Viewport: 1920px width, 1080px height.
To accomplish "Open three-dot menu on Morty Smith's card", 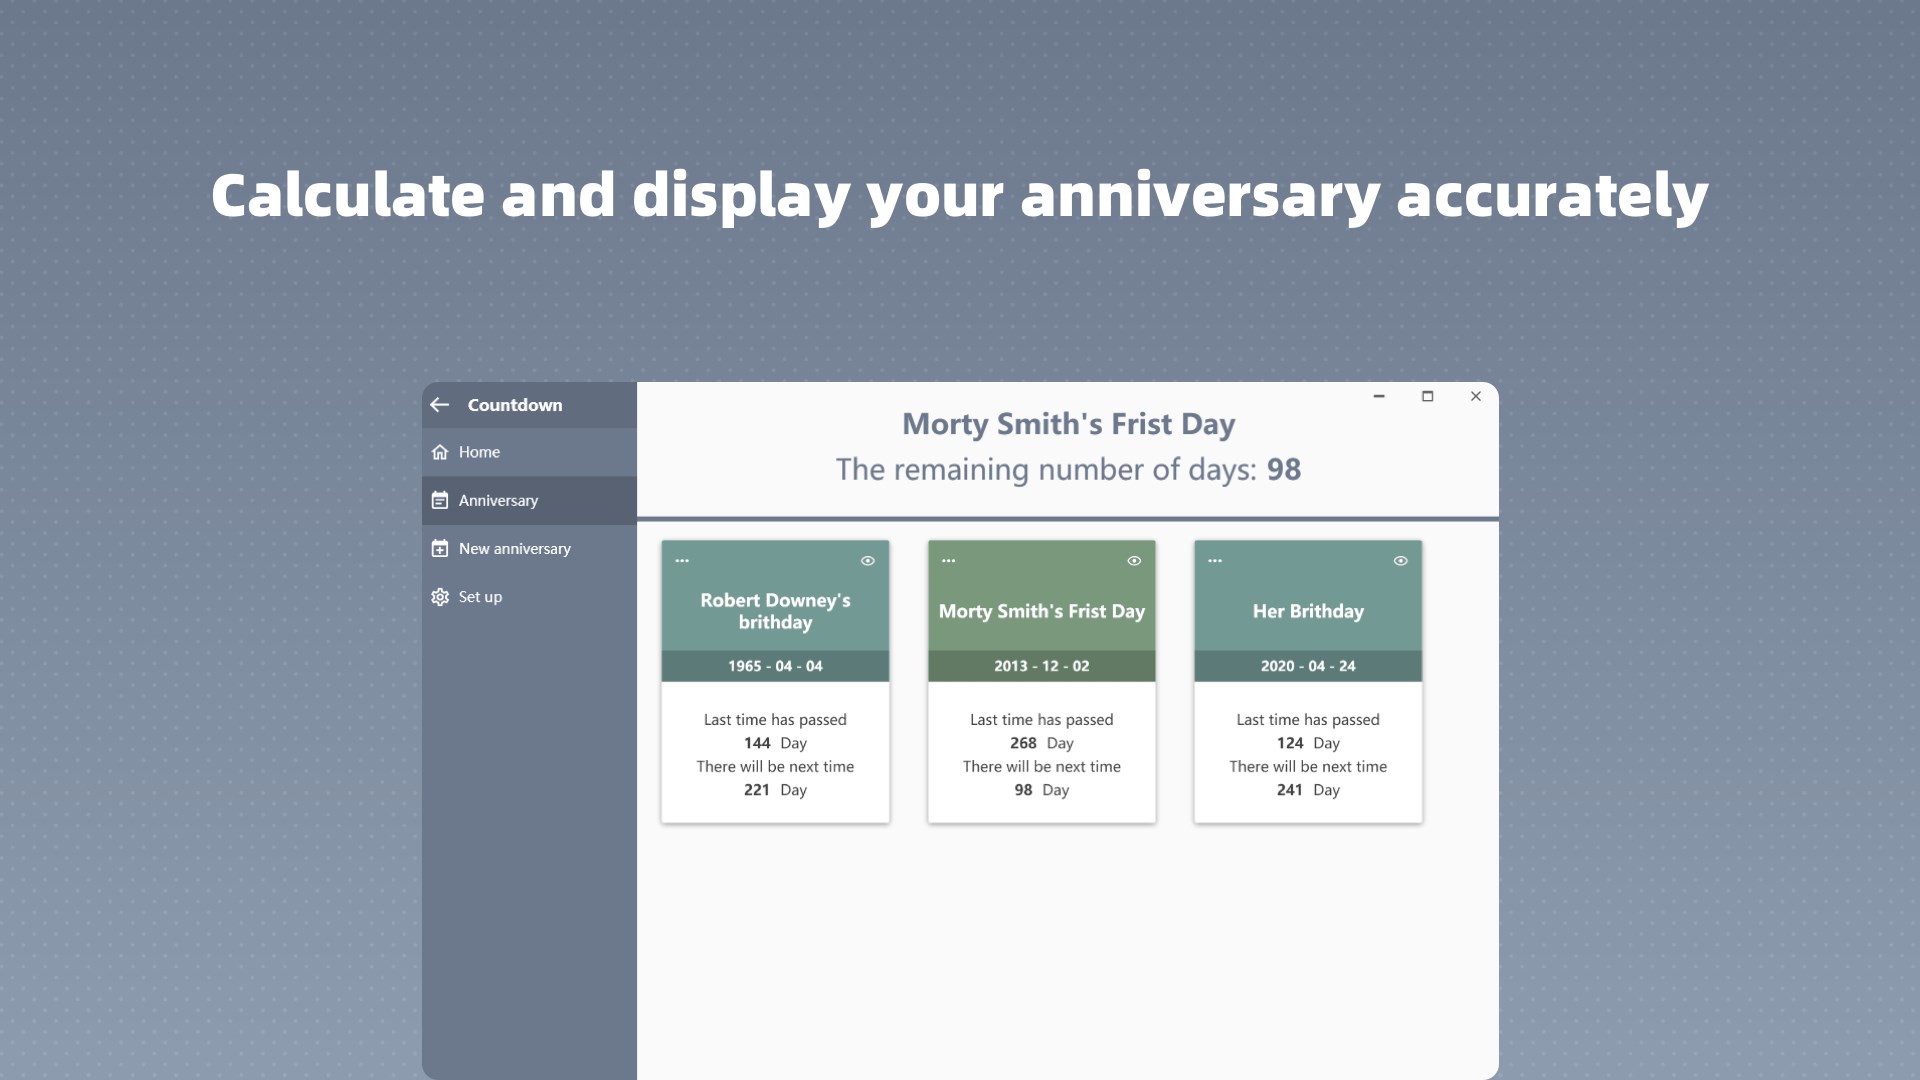I will click(x=948, y=561).
